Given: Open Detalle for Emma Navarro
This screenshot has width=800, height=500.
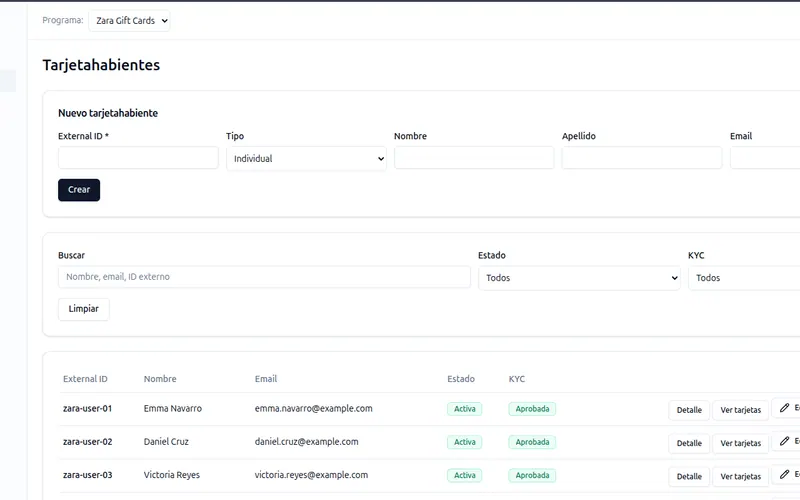Looking at the screenshot, I should (x=689, y=410).
